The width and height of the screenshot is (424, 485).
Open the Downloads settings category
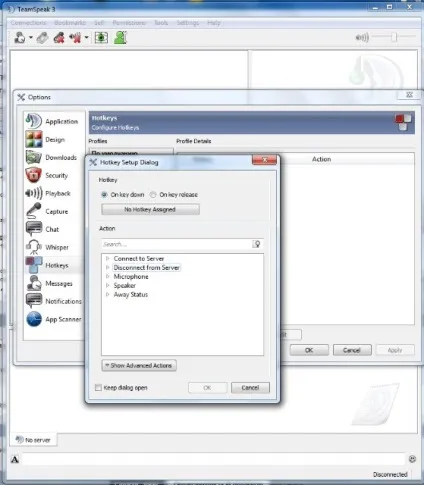(x=54, y=157)
